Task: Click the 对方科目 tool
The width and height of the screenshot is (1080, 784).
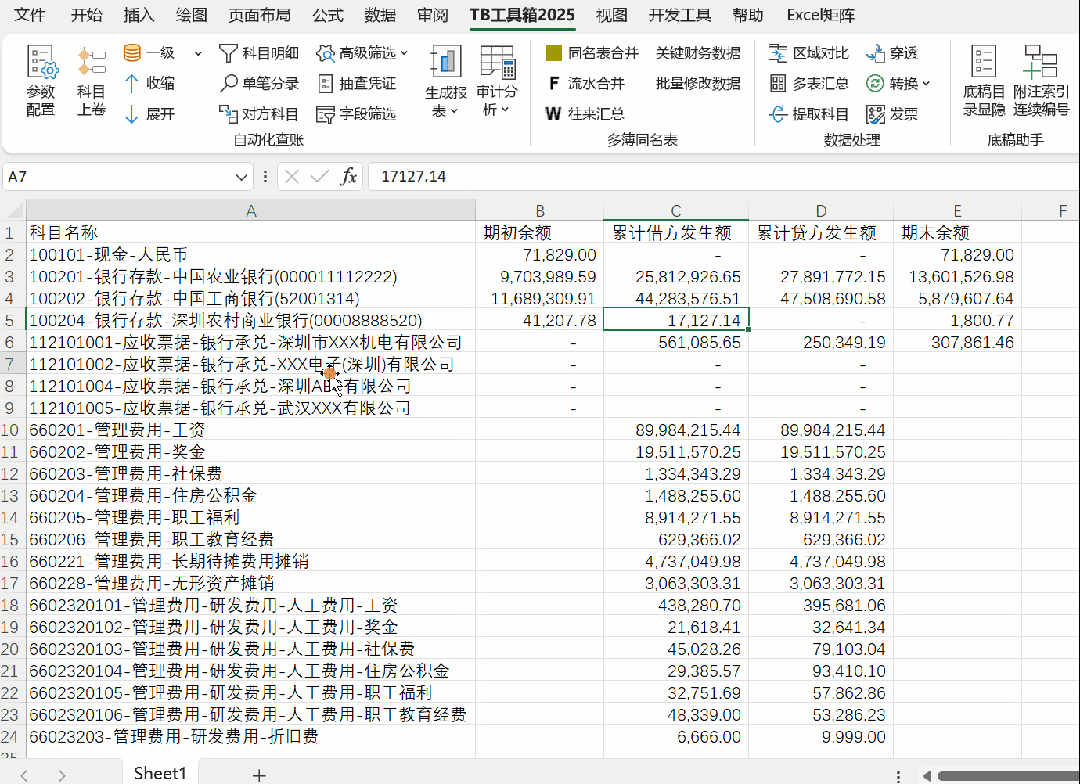Action: click(258, 114)
